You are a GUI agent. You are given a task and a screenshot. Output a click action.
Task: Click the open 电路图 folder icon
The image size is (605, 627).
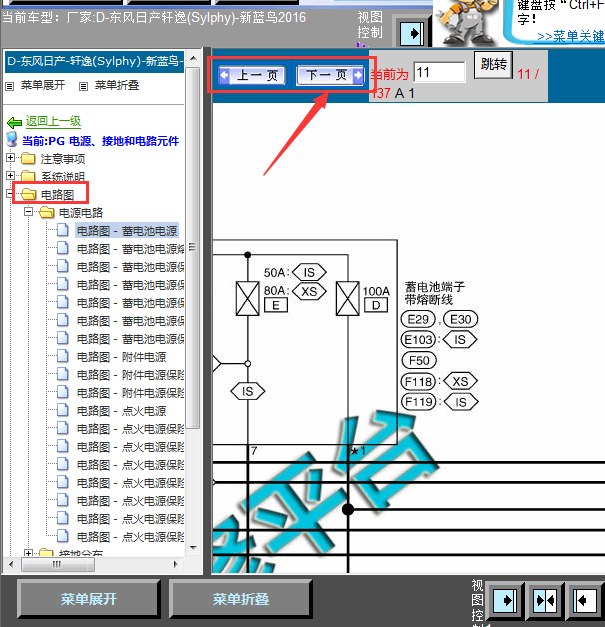29,194
